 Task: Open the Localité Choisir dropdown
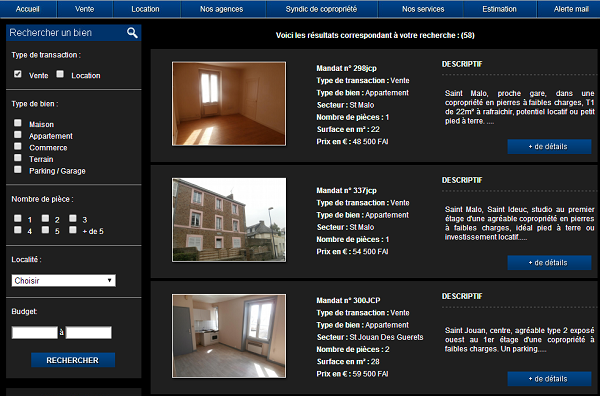[x=64, y=280]
